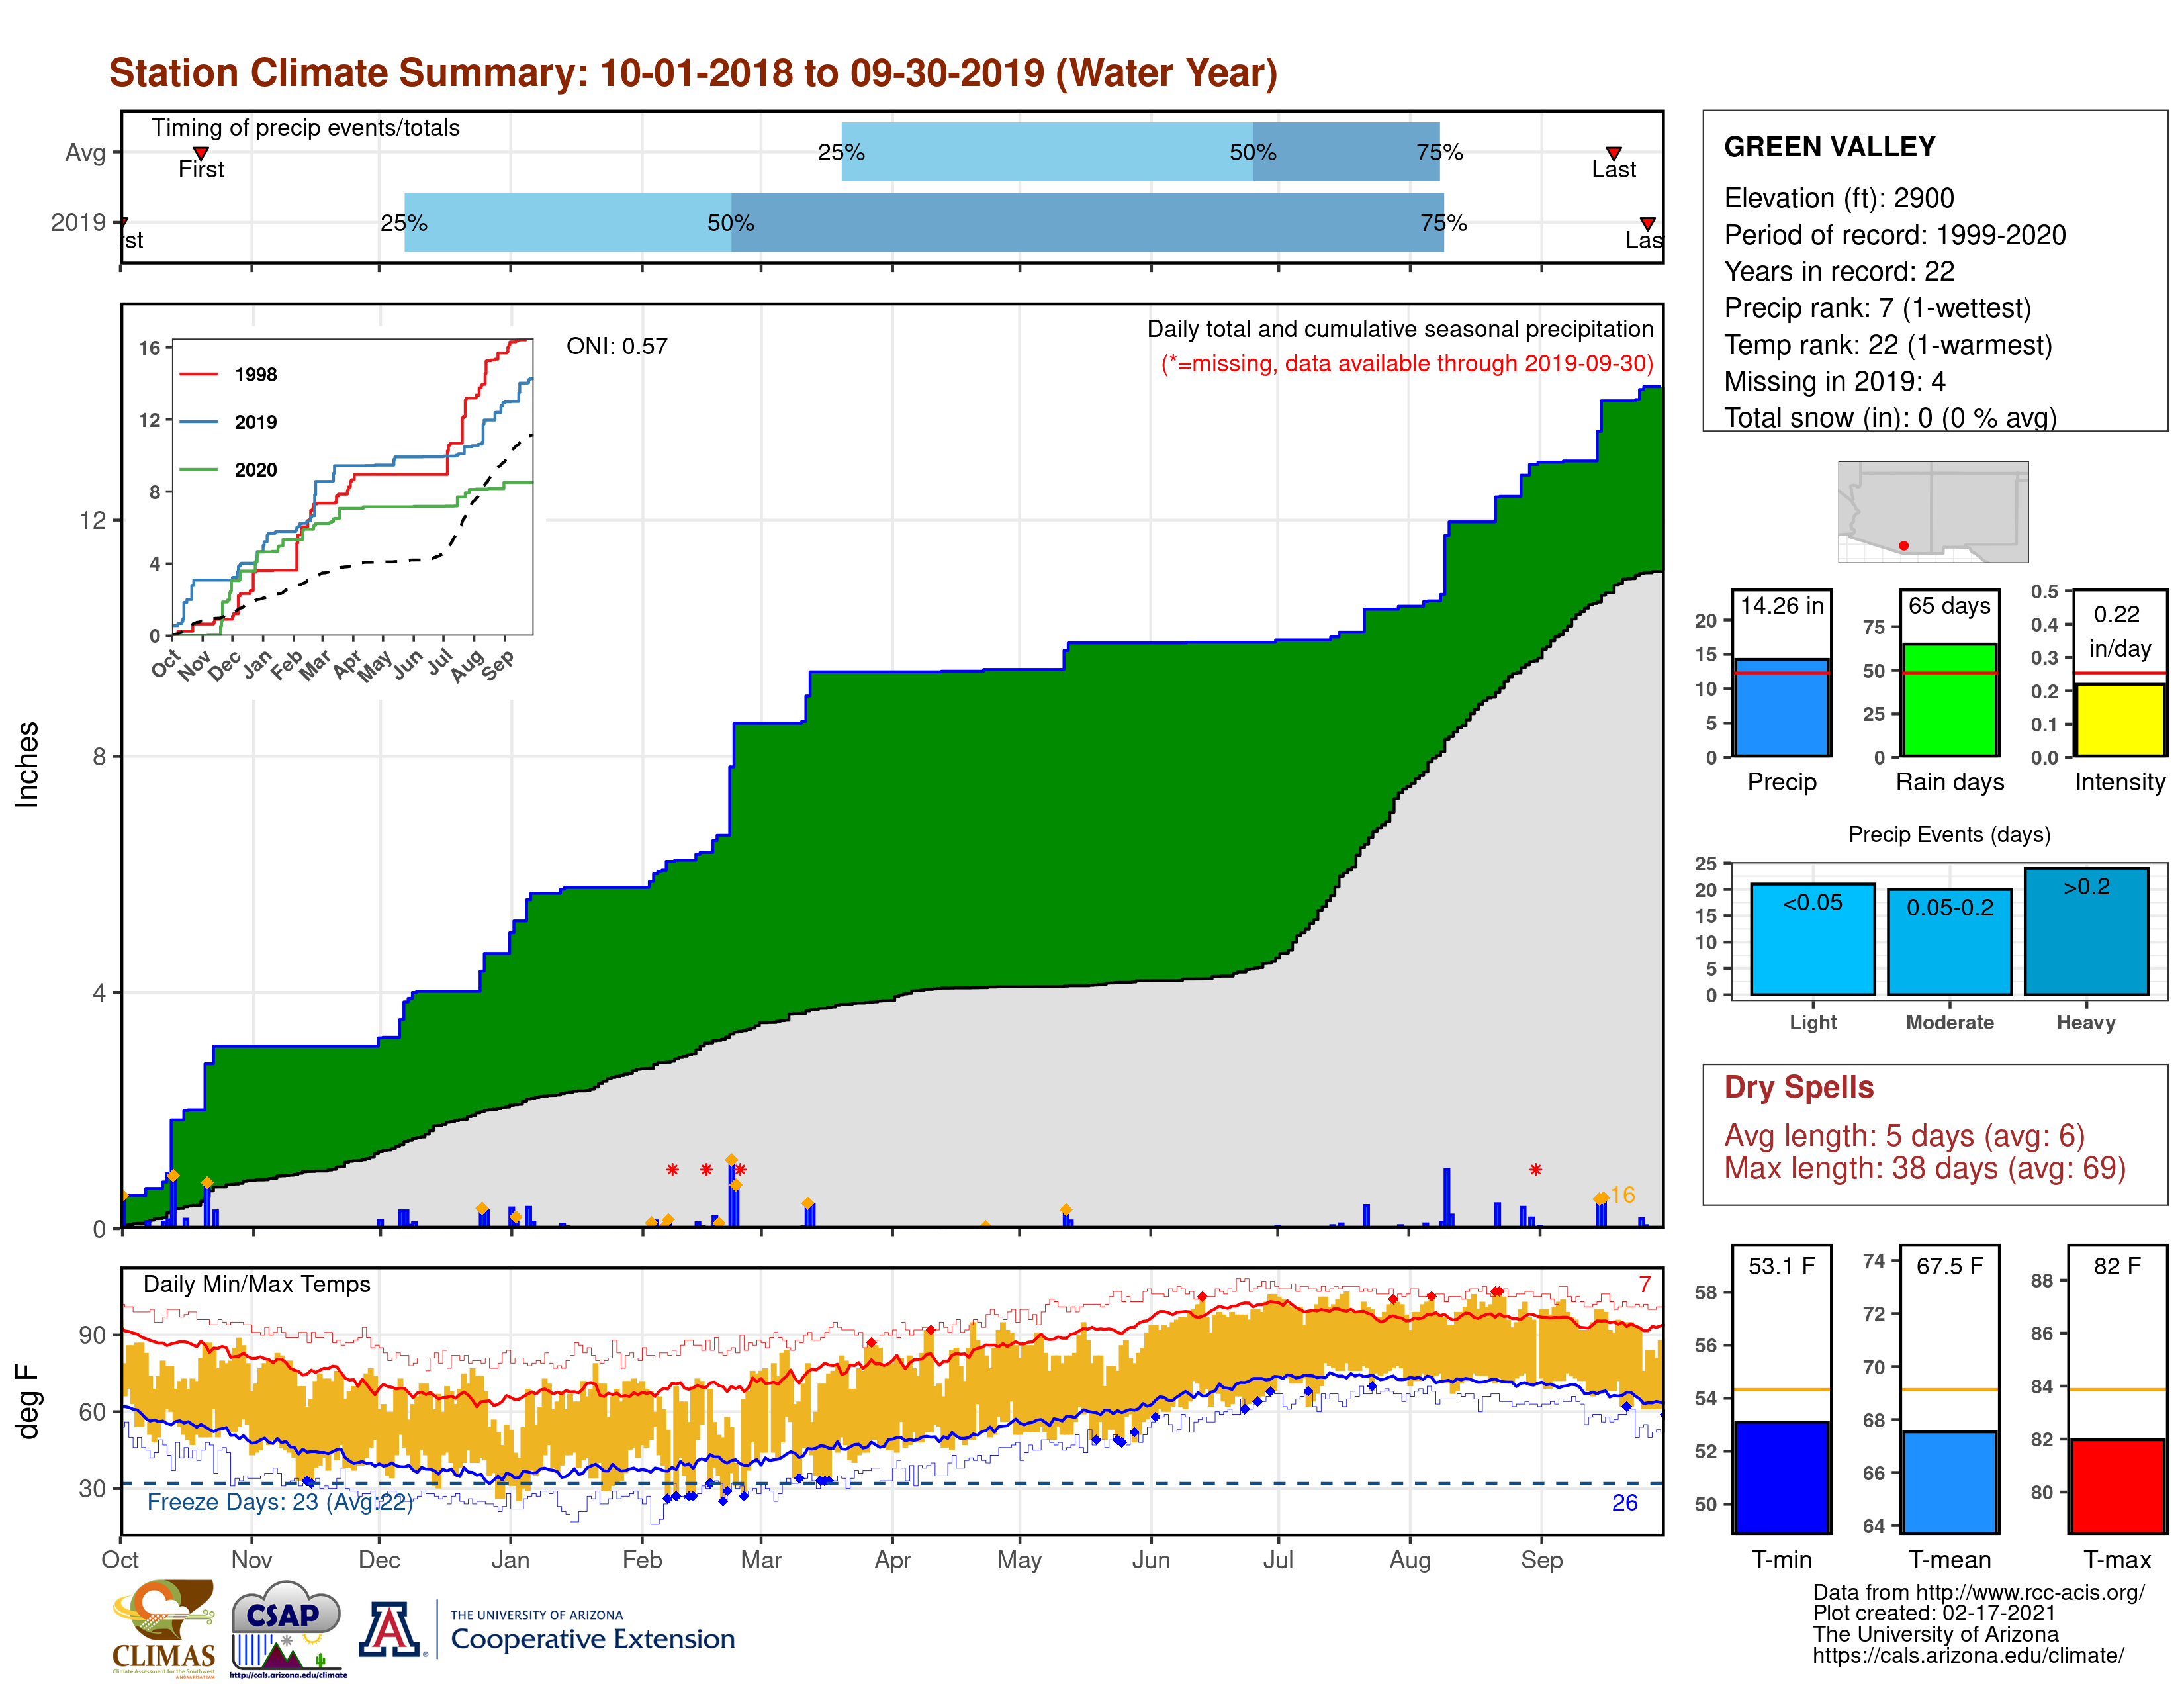Click the Avg 50% label in timing bar

tap(1252, 152)
